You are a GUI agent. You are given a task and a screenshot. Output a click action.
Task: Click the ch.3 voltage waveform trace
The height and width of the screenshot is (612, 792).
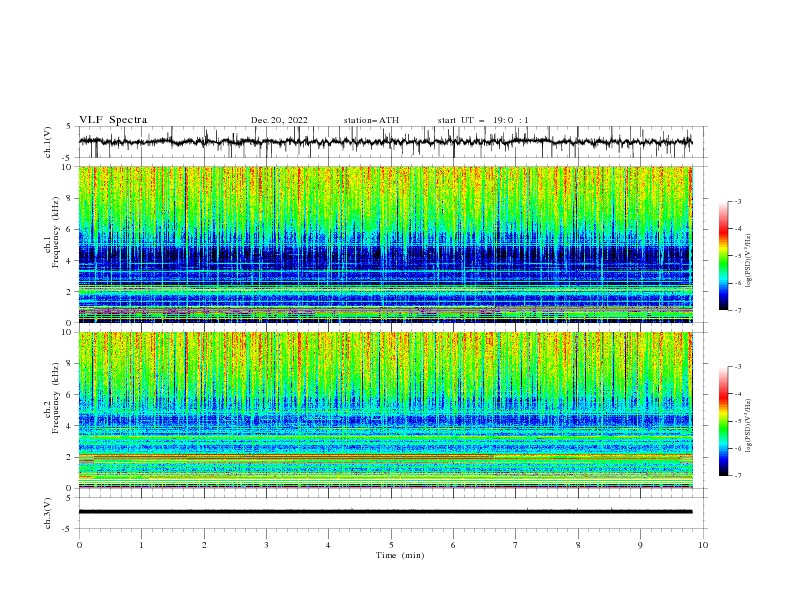pyautogui.click(x=386, y=512)
